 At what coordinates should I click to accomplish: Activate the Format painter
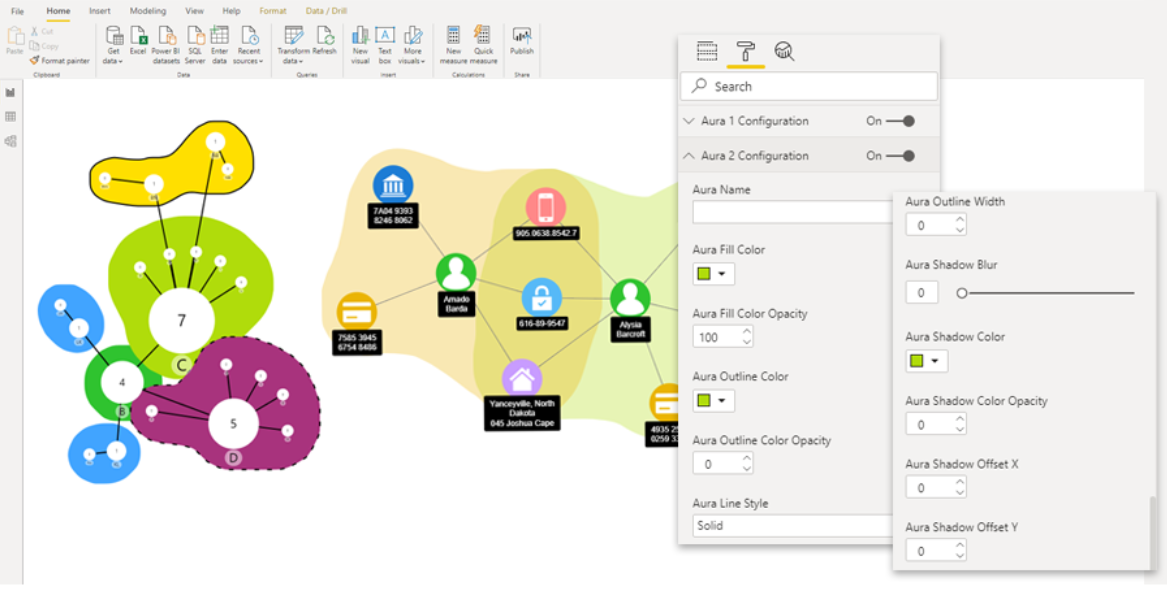point(60,60)
